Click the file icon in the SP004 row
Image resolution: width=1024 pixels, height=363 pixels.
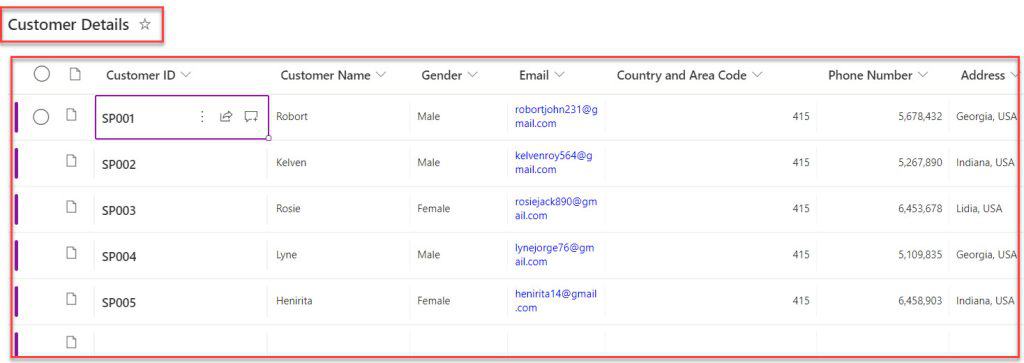72,253
